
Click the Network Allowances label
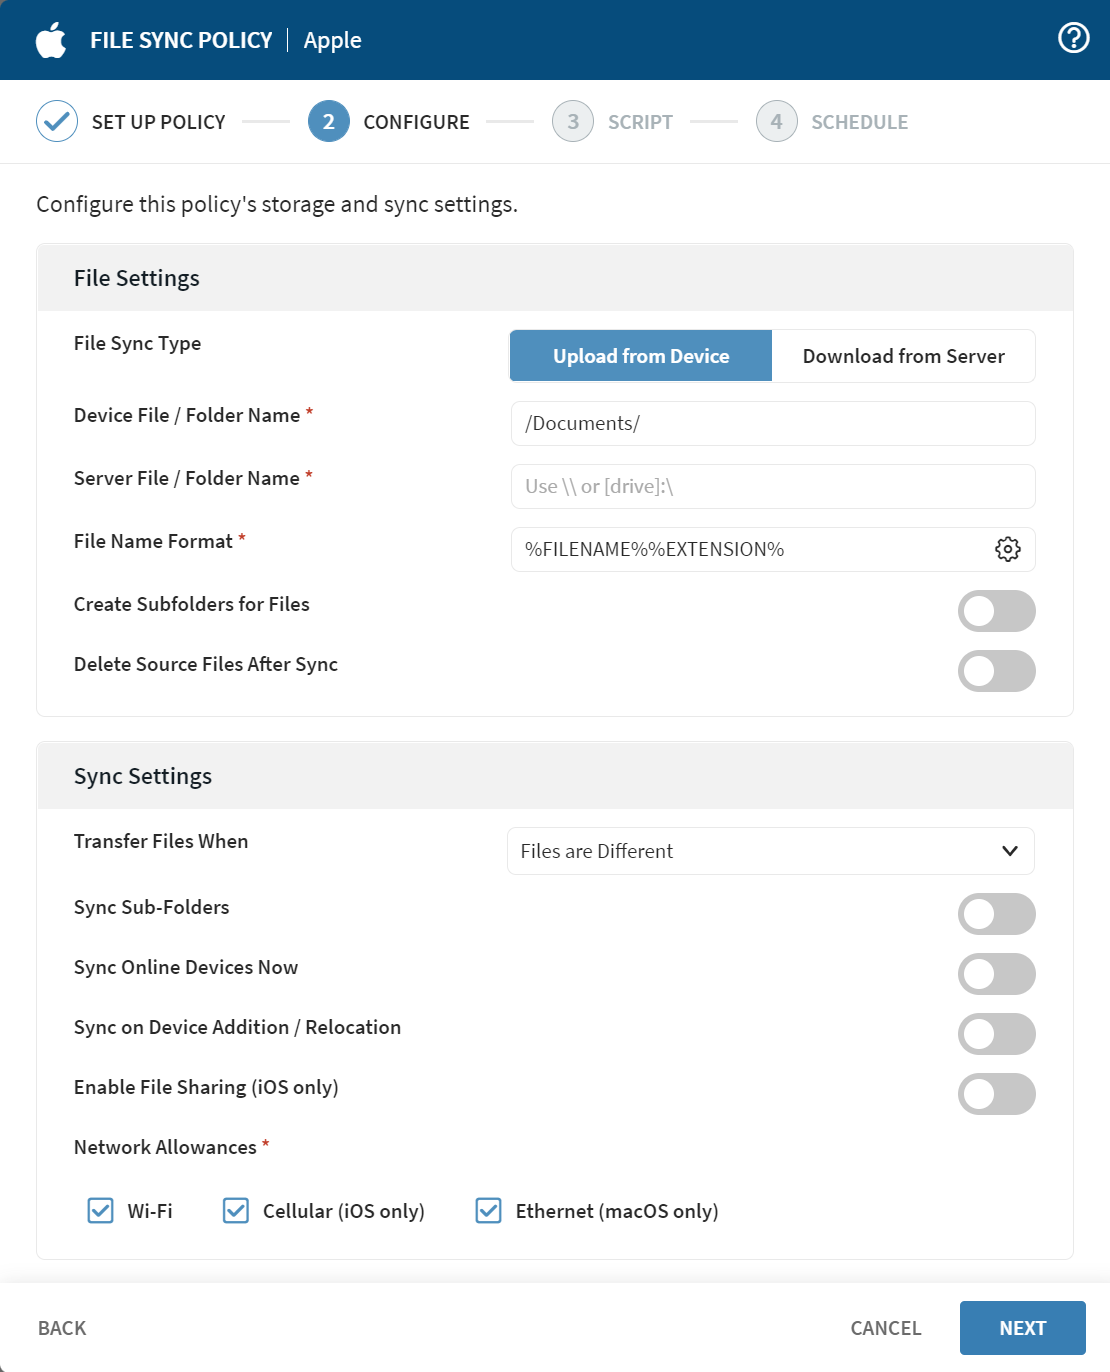(165, 1147)
